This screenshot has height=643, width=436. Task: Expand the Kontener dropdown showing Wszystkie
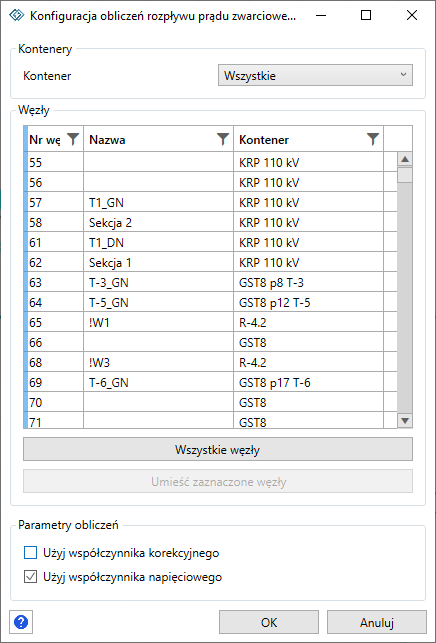click(x=315, y=75)
